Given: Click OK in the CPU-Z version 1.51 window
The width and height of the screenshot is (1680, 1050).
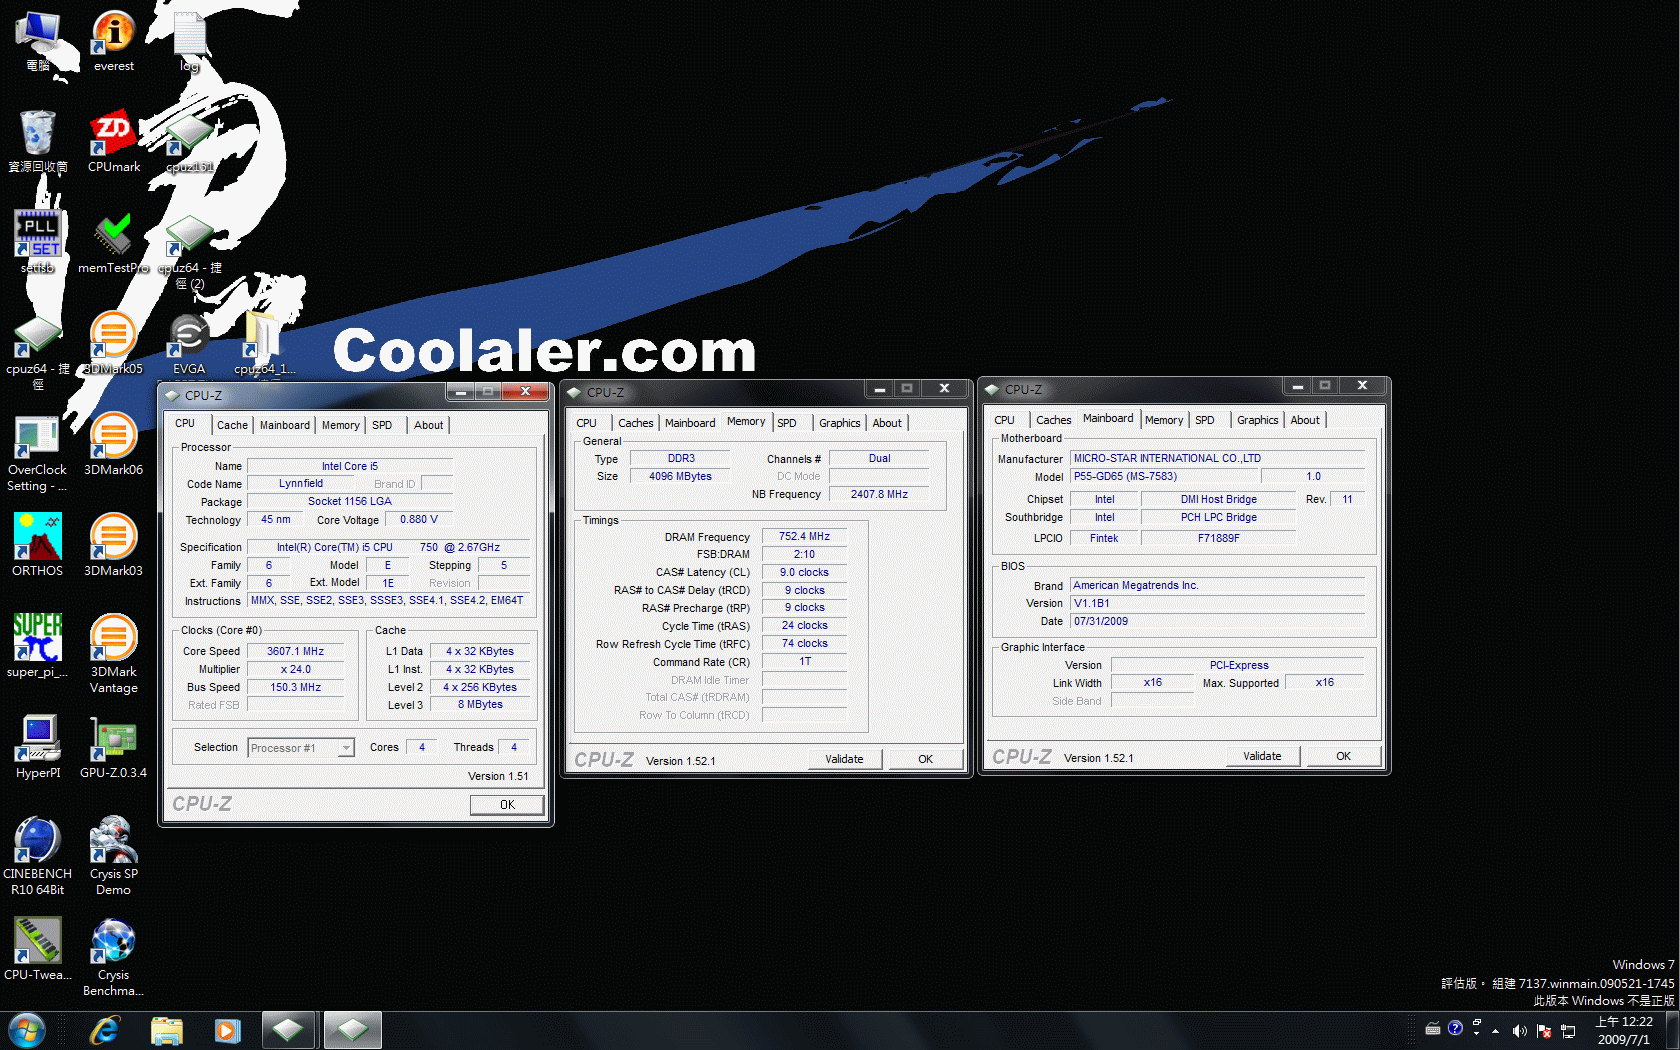Looking at the screenshot, I should click(x=508, y=805).
